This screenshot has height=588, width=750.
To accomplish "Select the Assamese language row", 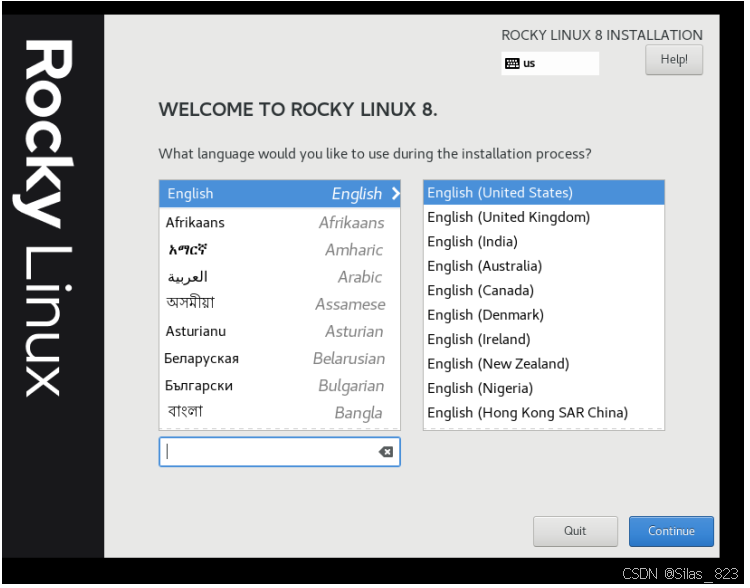I will [281, 305].
